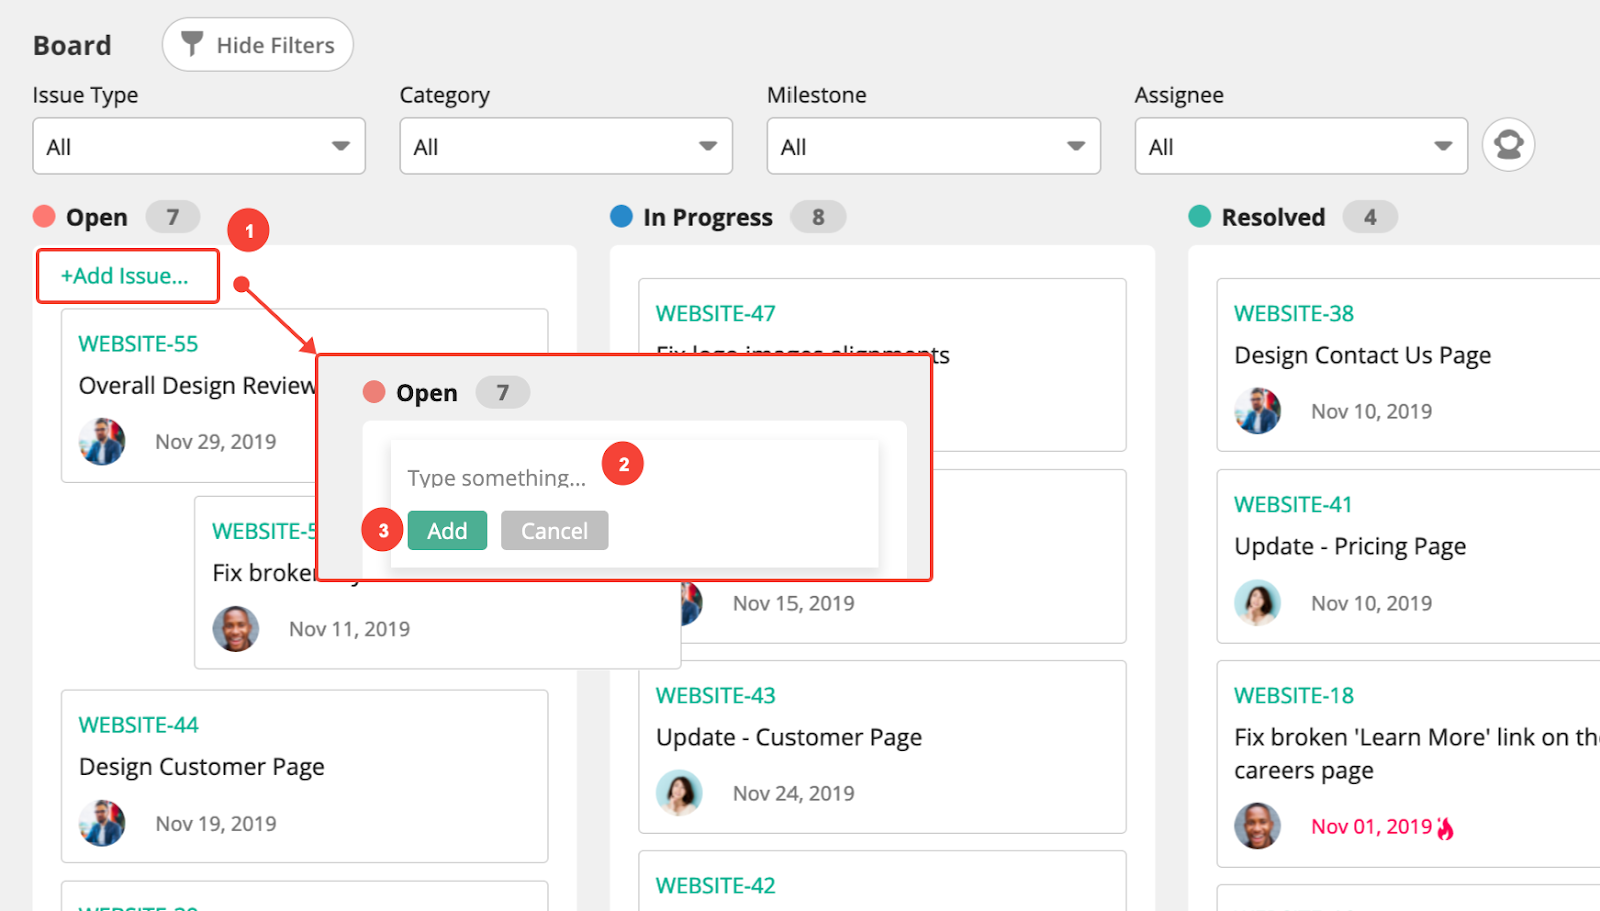Open the Issue Type dropdown
The width and height of the screenshot is (1600, 911).
[198, 146]
